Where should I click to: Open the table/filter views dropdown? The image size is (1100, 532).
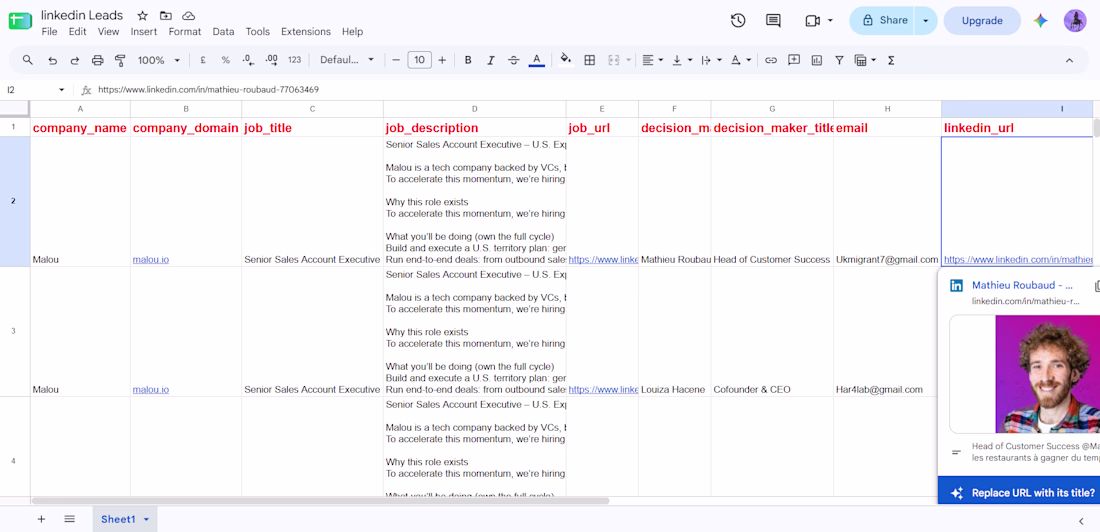click(865, 60)
